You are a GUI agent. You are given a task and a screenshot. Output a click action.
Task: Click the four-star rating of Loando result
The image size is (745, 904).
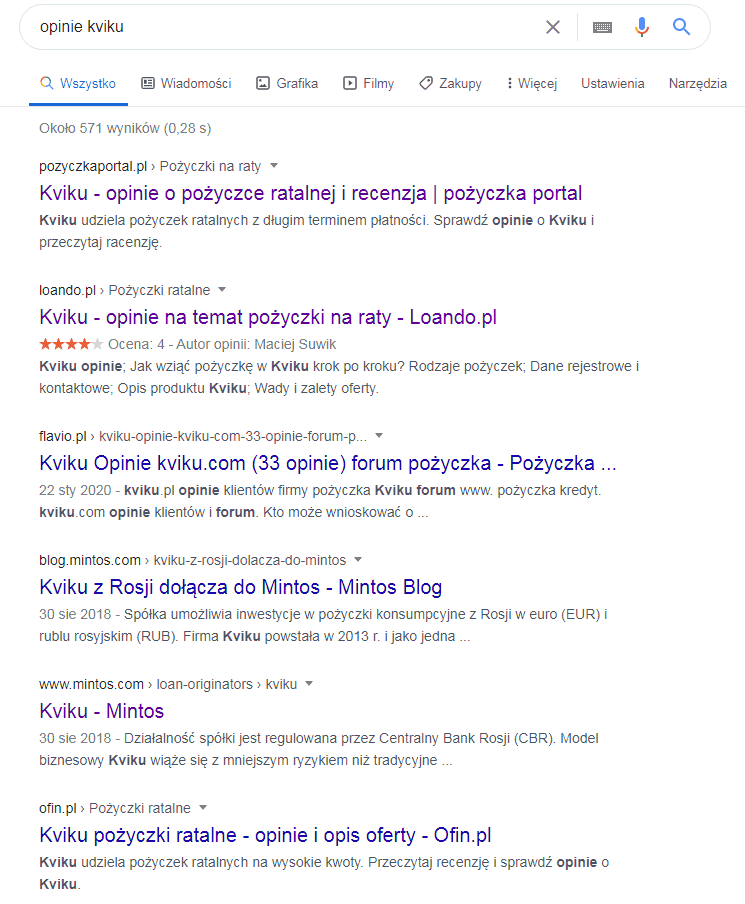click(71, 344)
